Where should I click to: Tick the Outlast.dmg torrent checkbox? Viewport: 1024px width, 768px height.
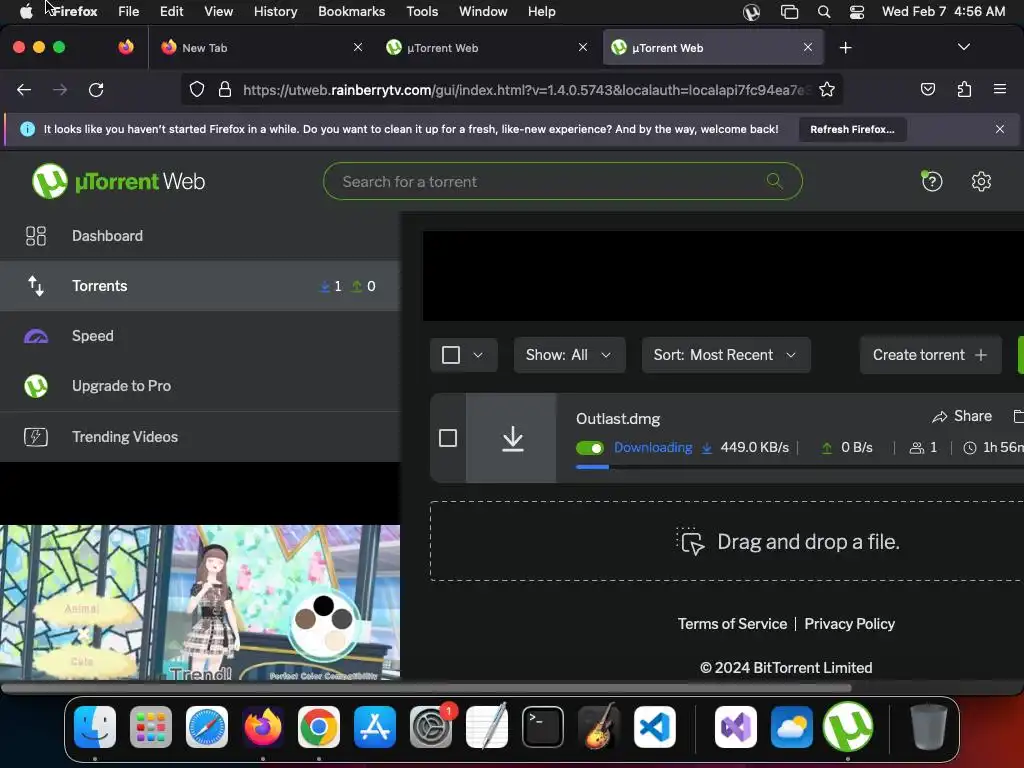(448, 438)
